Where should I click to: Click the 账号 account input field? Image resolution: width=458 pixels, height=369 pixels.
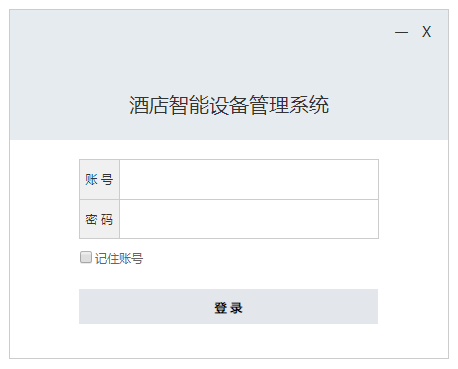pos(249,179)
